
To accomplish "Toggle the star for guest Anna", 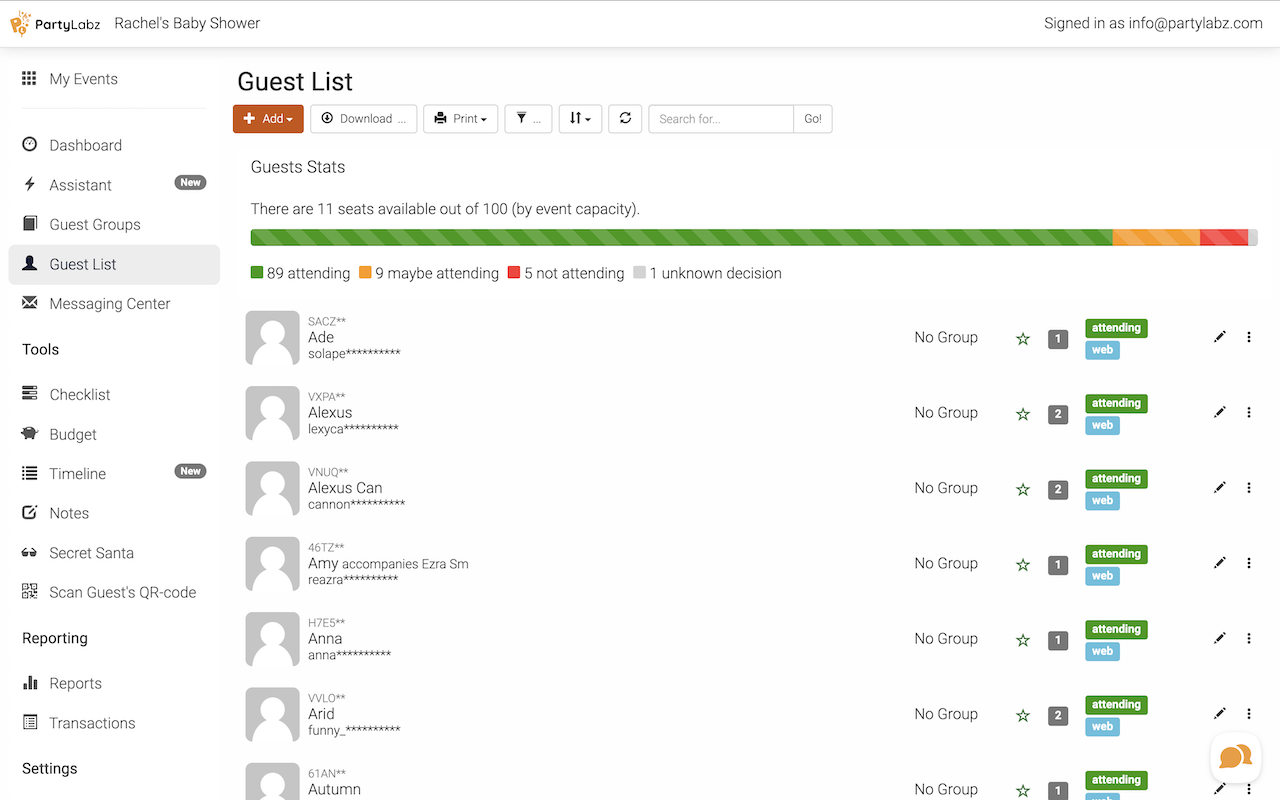I will [1022, 640].
